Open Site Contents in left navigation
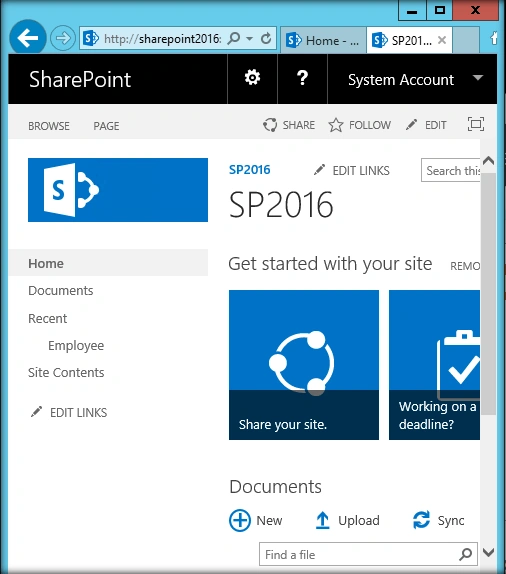 tap(66, 373)
